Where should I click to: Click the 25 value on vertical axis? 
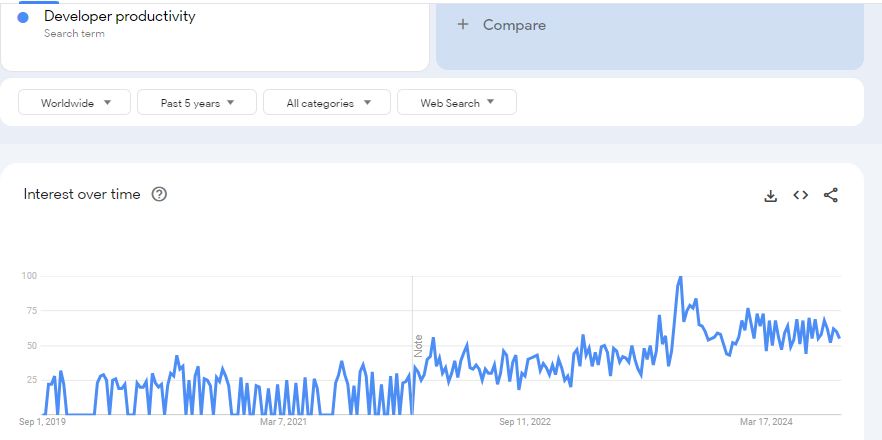point(31,380)
